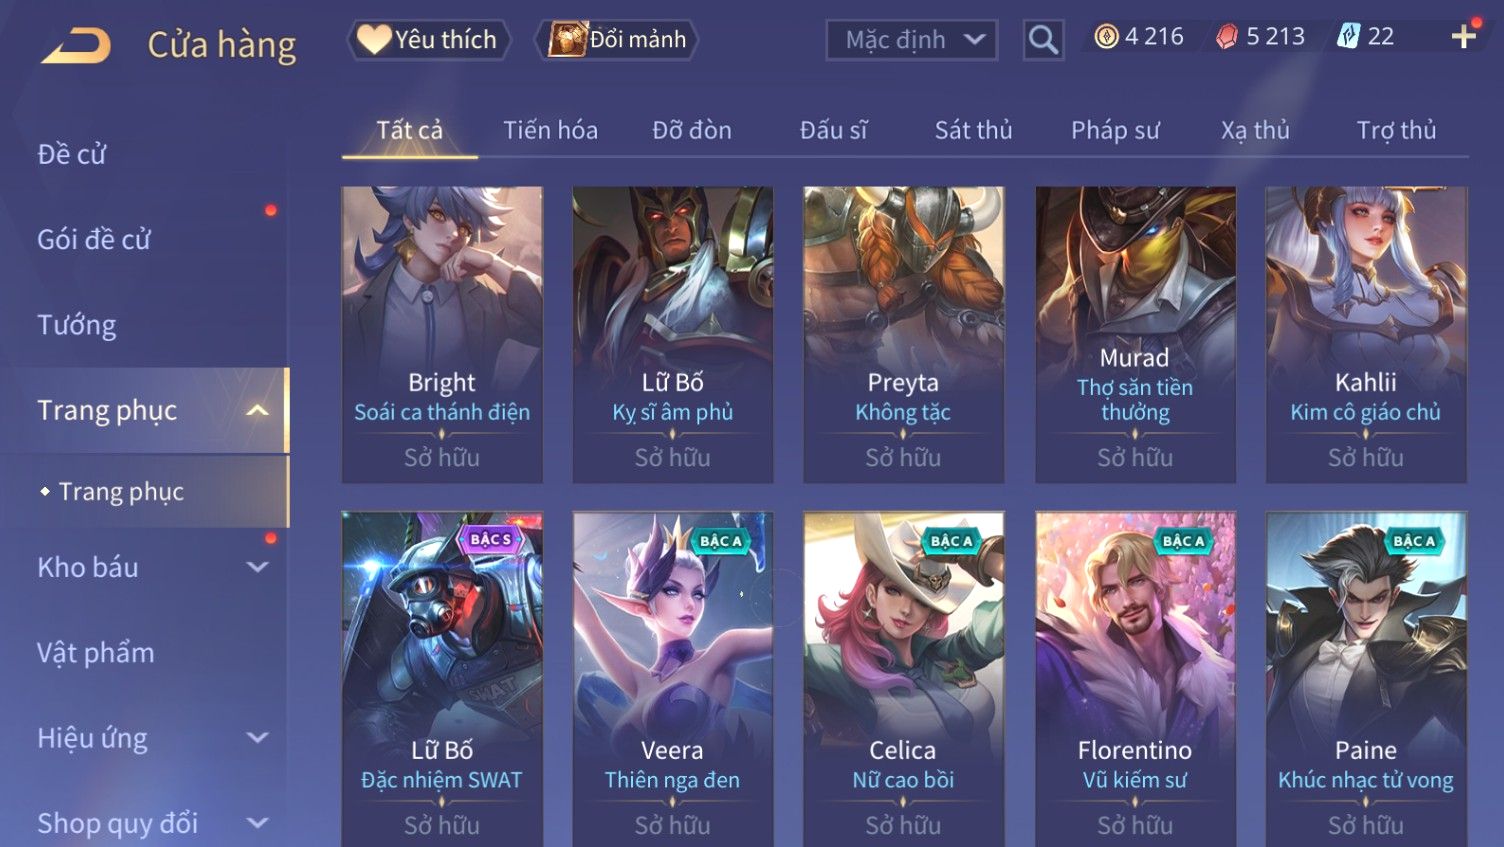This screenshot has width=1504, height=847.
Task: Select the Veera Thiên nga đen skin card
Action: click(672, 680)
